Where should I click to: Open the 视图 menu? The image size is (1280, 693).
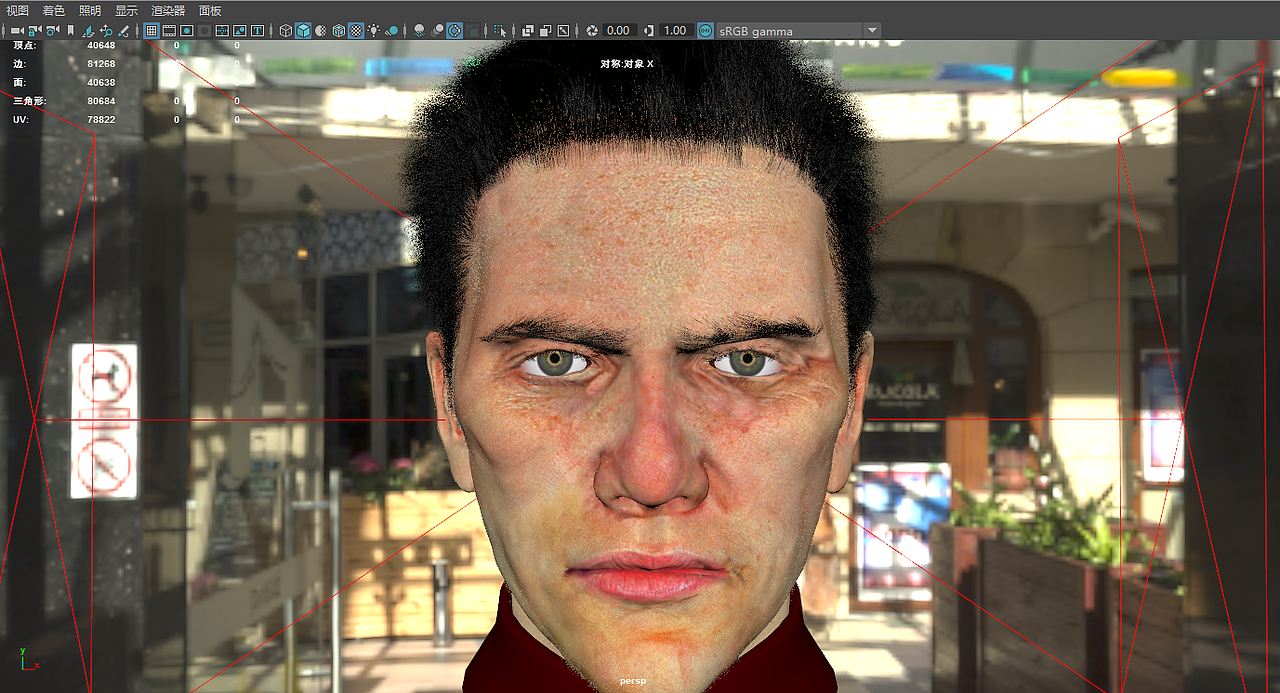[17, 10]
